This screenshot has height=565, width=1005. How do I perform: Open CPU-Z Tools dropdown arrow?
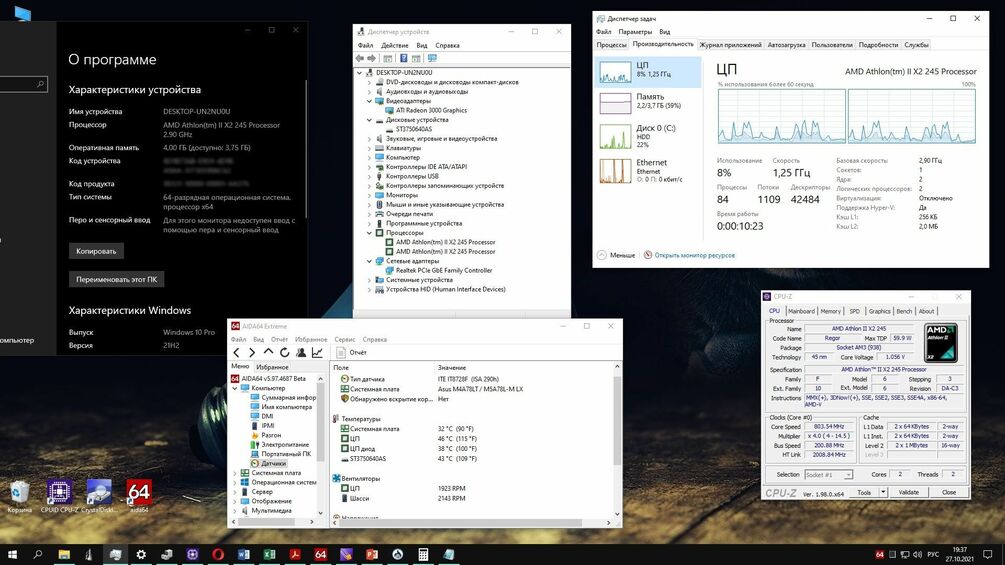(883, 493)
